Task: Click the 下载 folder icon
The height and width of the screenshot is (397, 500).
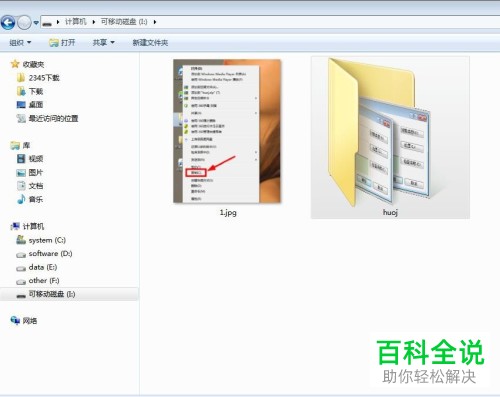Action: click(x=21, y=91)
